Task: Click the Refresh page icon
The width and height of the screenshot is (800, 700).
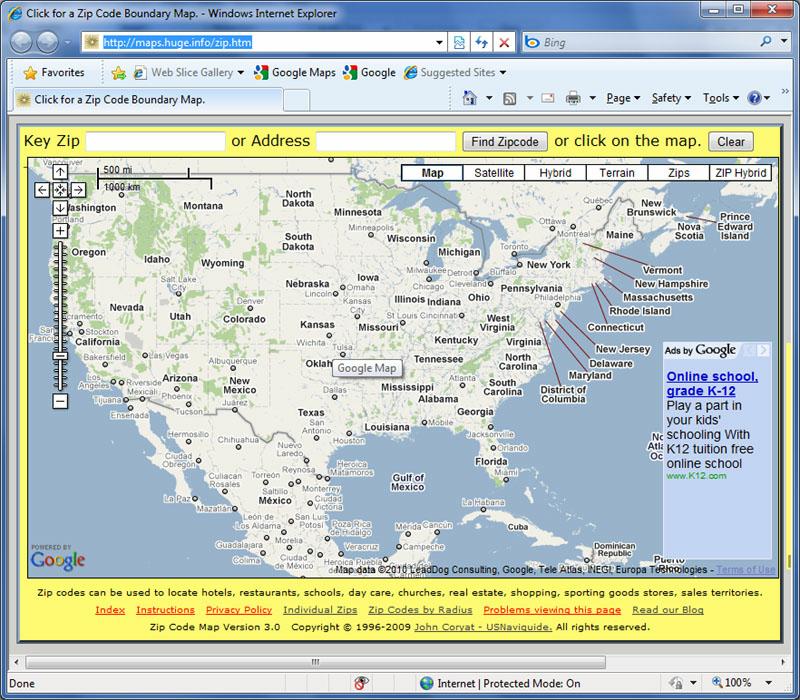Action: pyautogui.click(x=481, y=42)
